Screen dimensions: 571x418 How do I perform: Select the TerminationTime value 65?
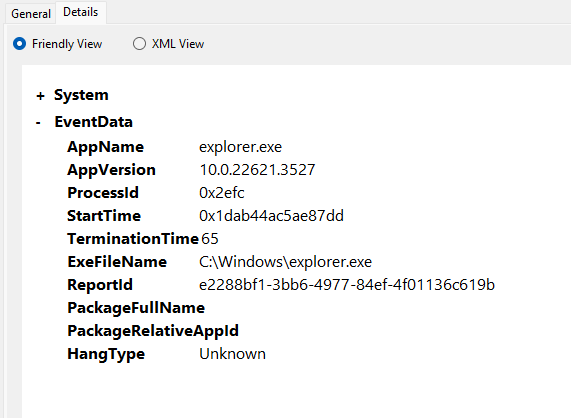(210, 239)
